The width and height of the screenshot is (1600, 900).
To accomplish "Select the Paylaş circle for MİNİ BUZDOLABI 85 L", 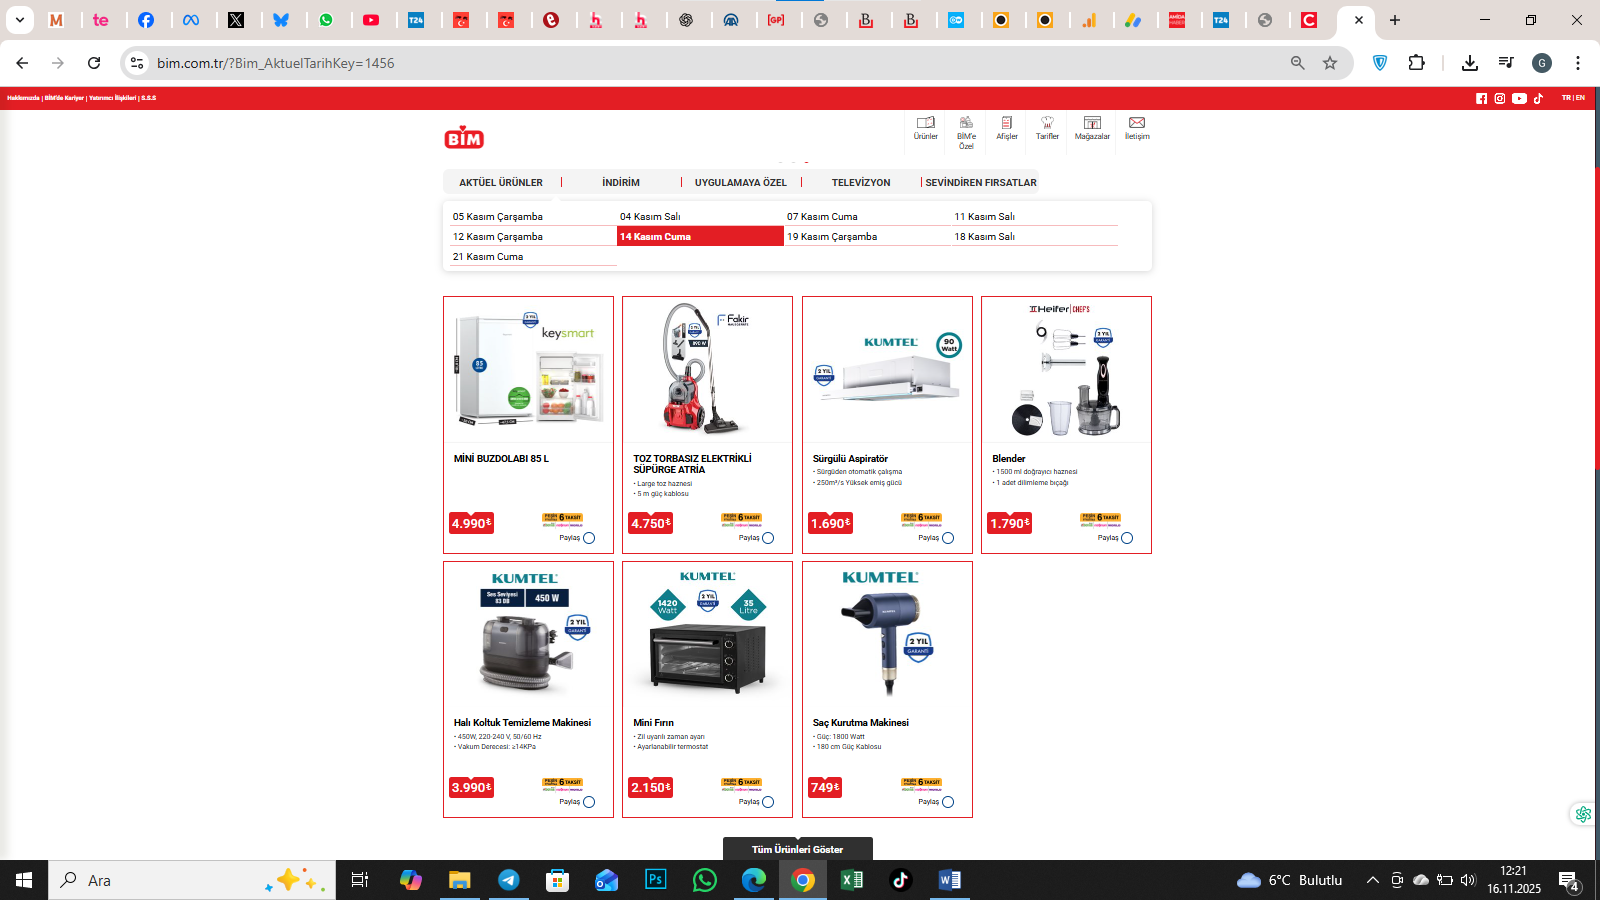I will pos(589,538).
